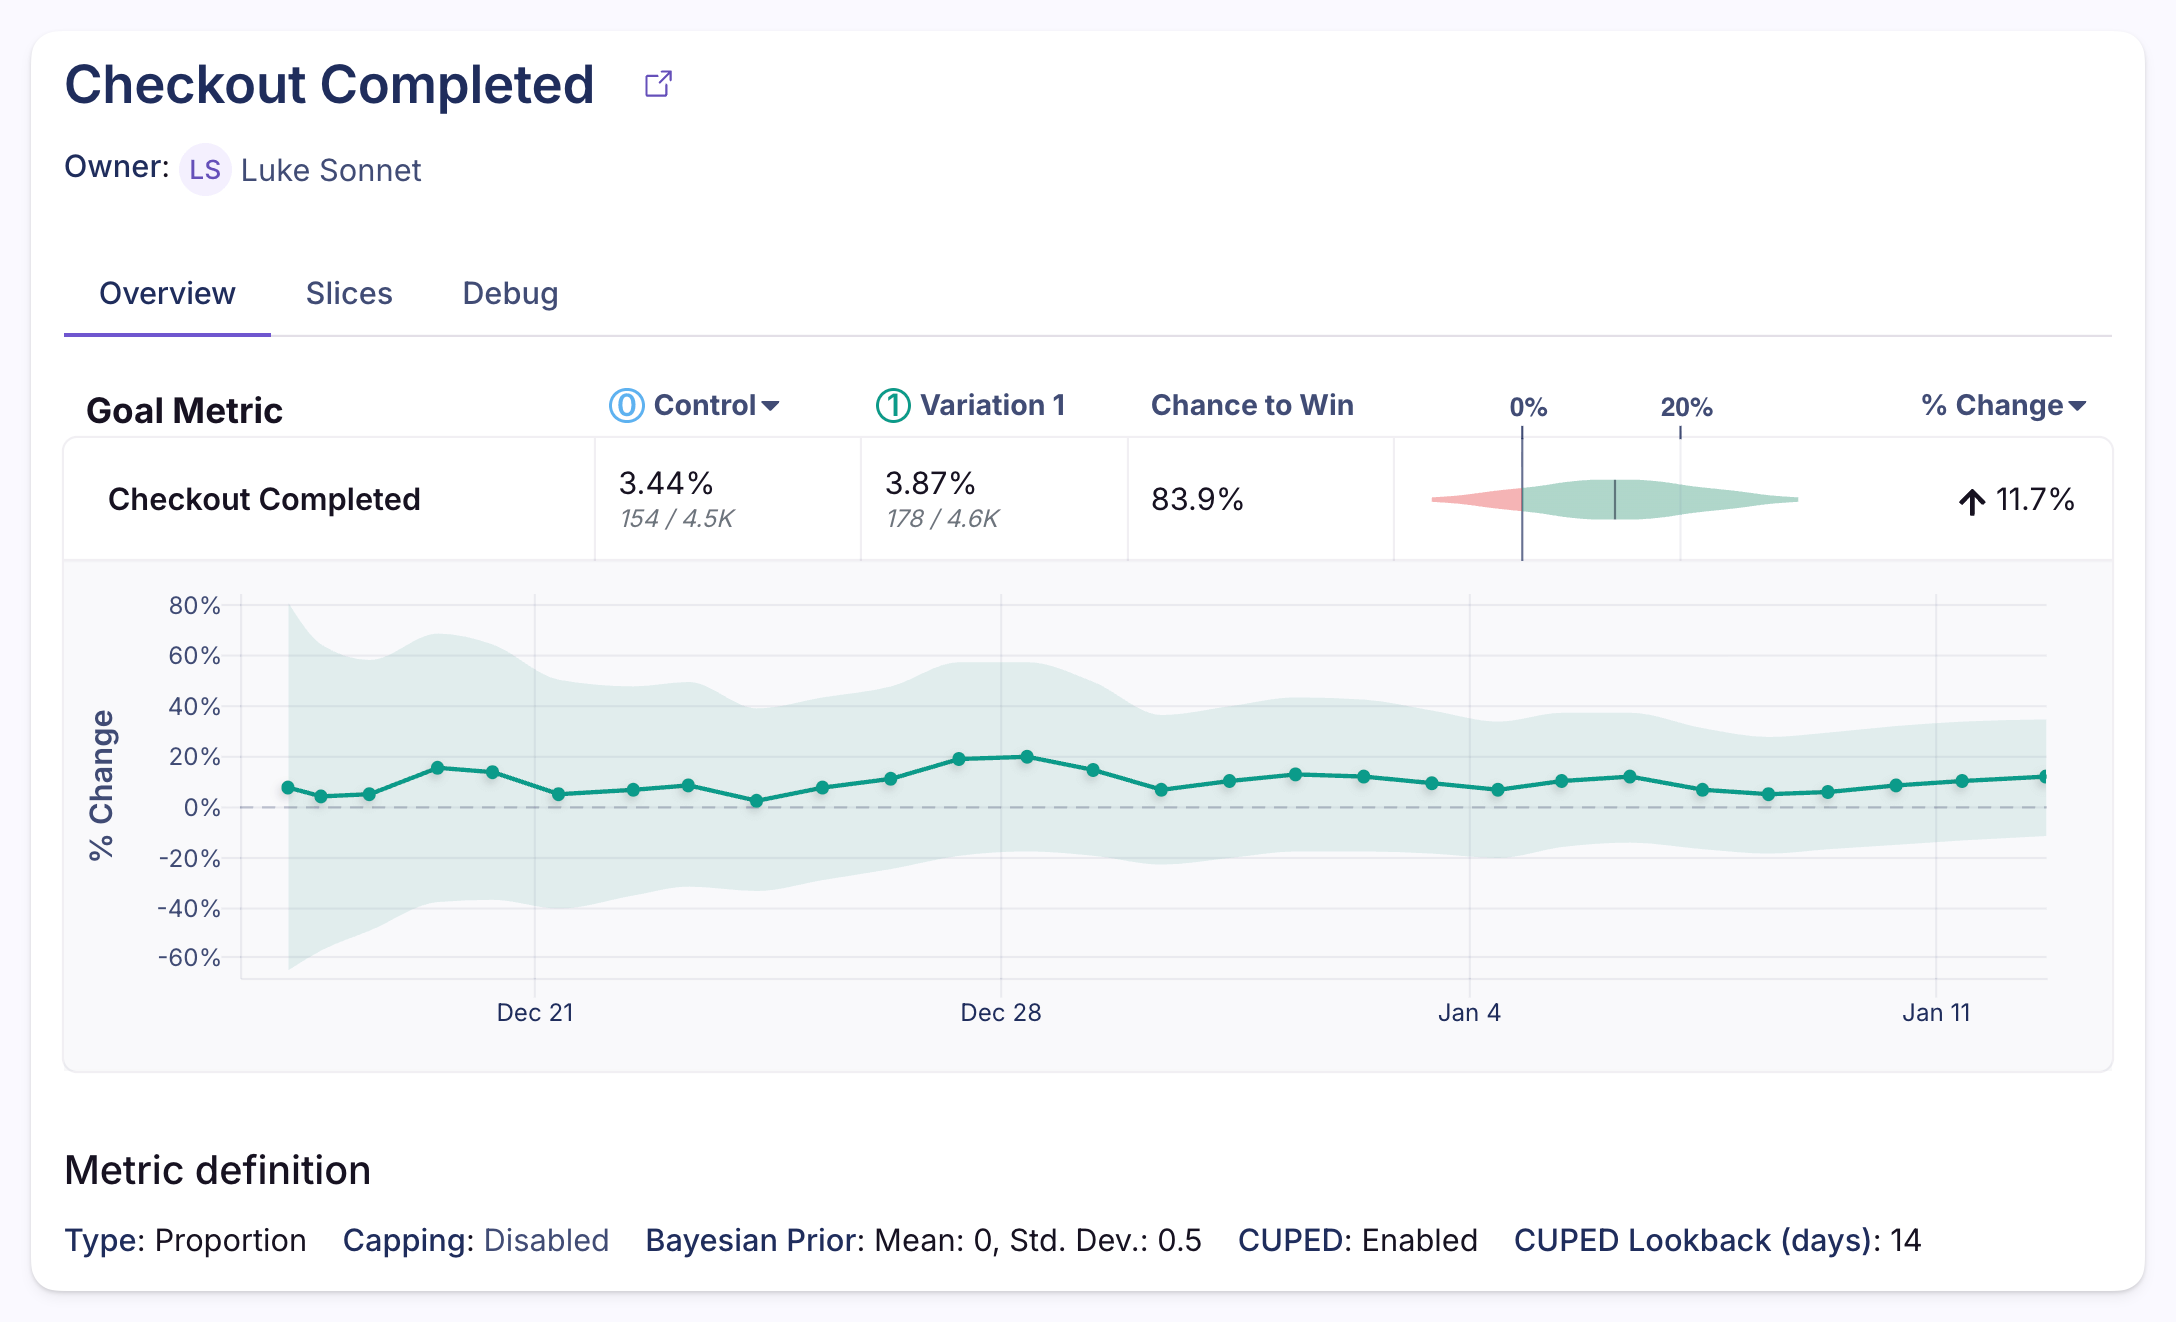Click the LS owner avatar
The width and height of the screenshot is (2176, 1322).
pyautogui.click(x=205, y=170)
